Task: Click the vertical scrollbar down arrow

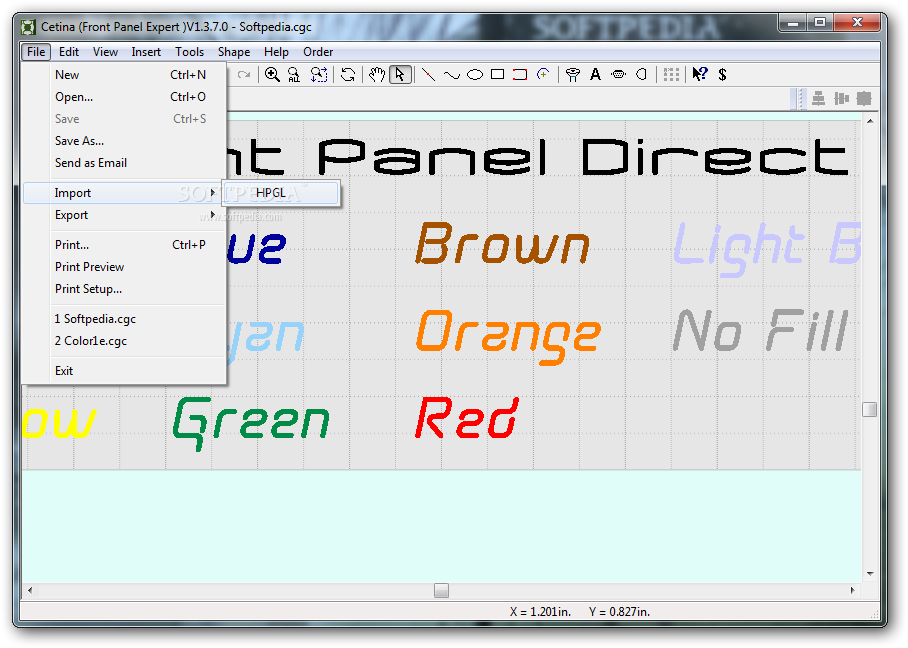Action: [x=870, y=574]
